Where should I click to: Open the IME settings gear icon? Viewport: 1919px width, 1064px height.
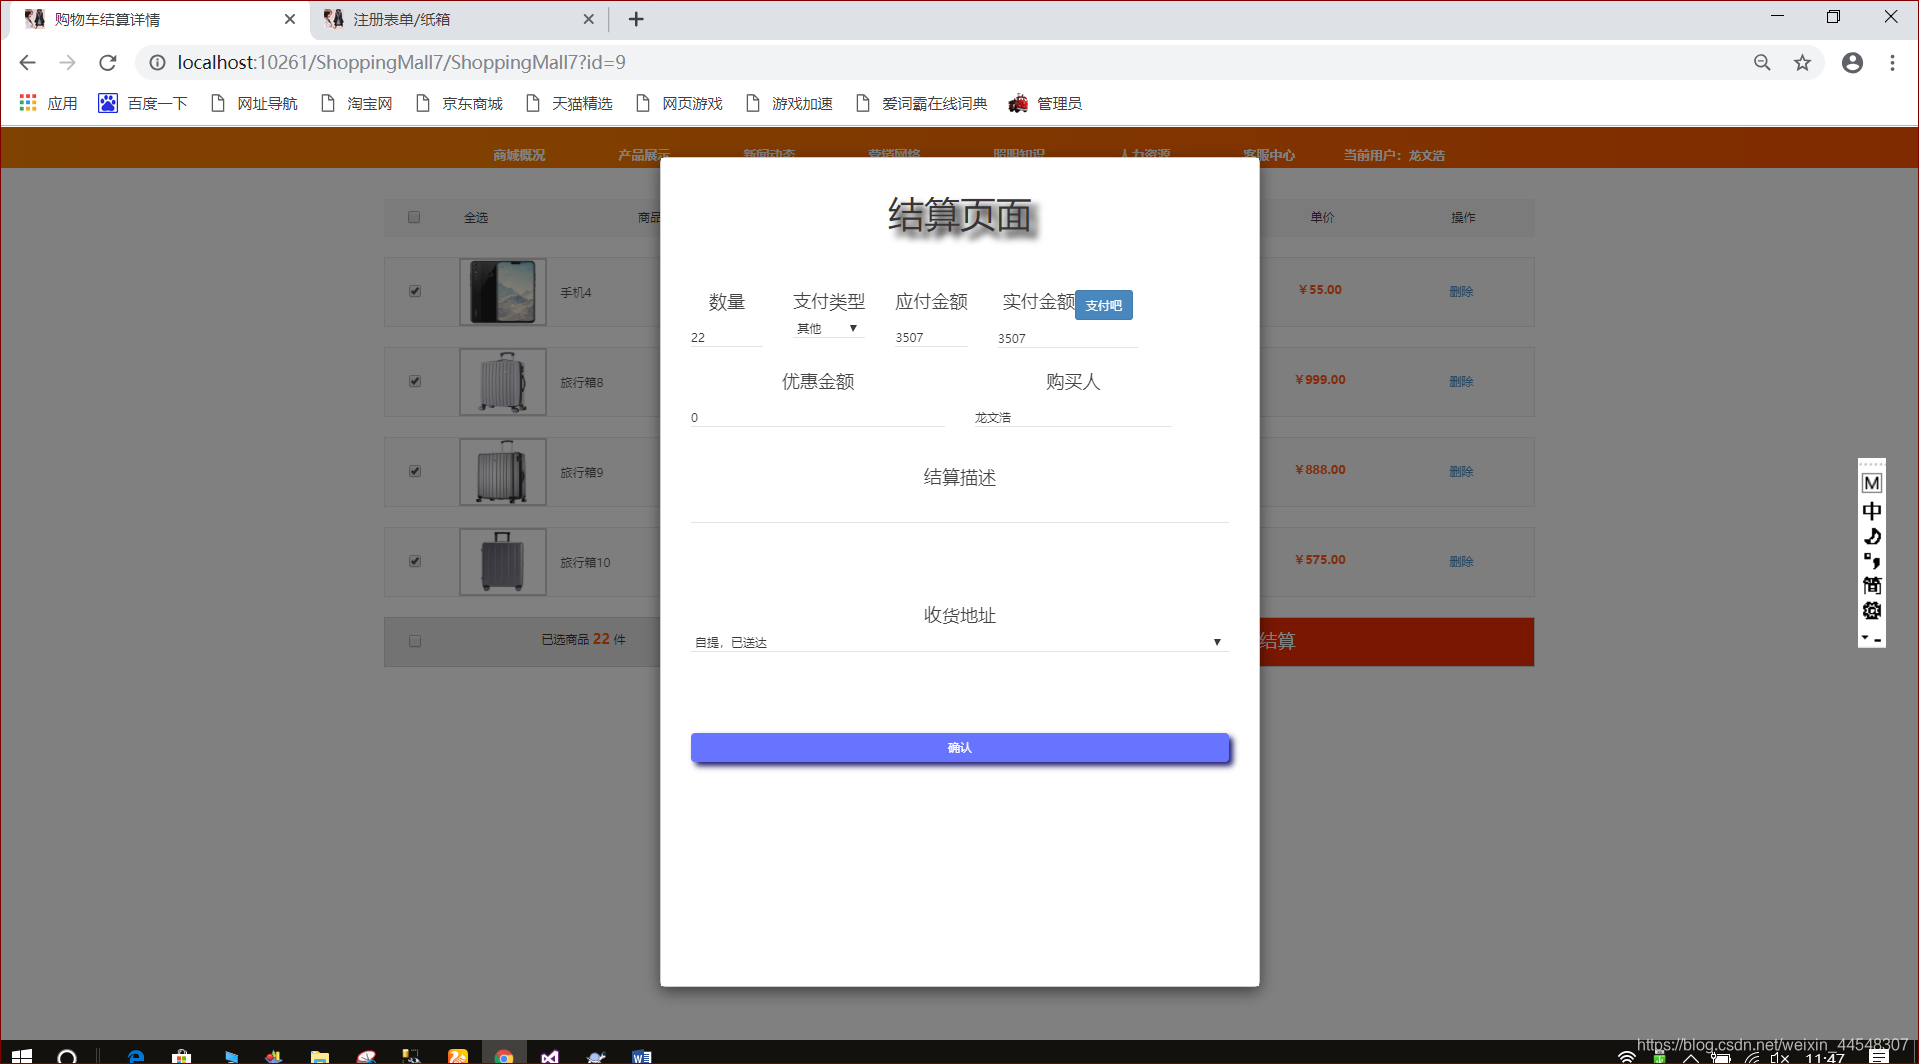pos(1871,611)
